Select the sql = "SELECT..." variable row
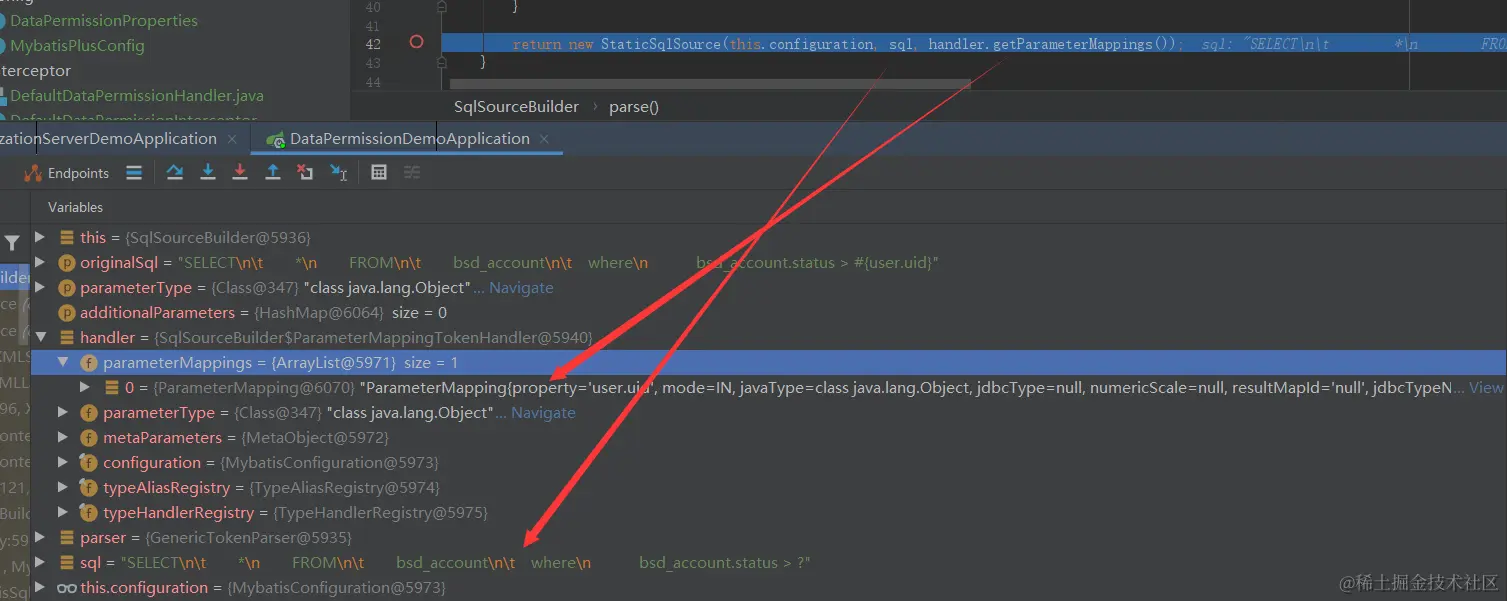1507x601 pixels. [768, 562]
